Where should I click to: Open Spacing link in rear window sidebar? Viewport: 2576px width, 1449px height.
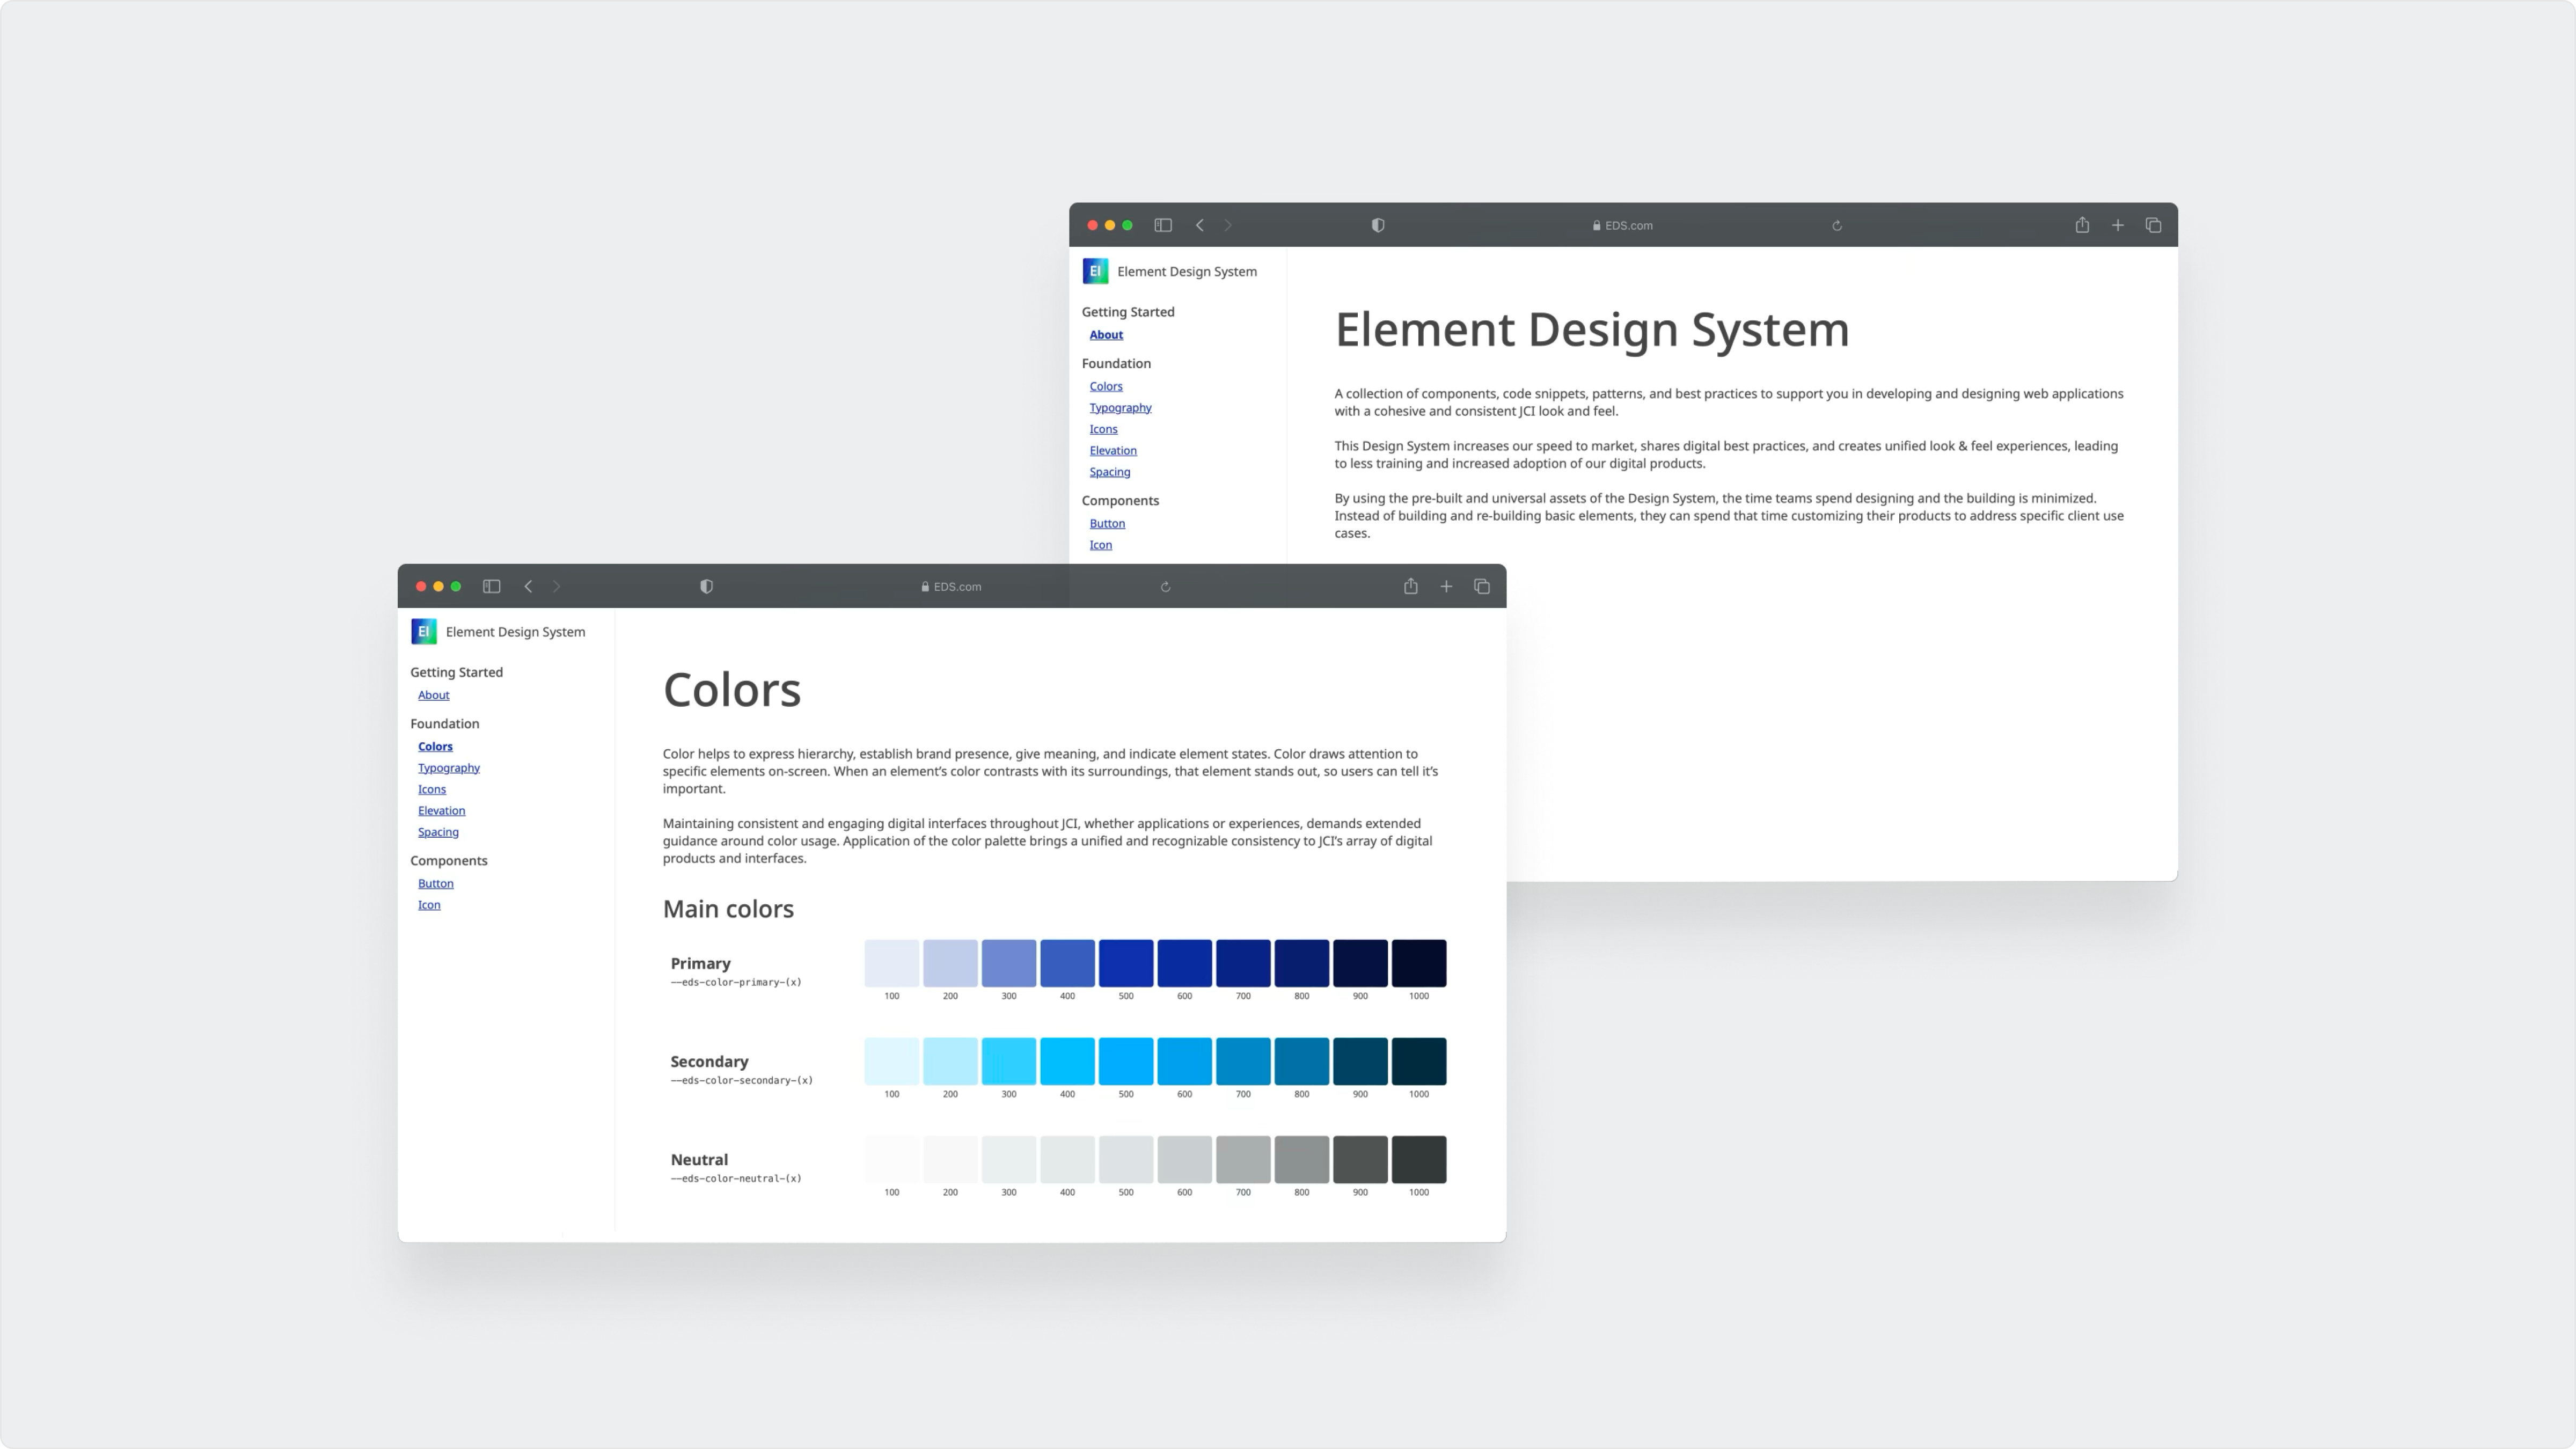tap(1110, 472)
